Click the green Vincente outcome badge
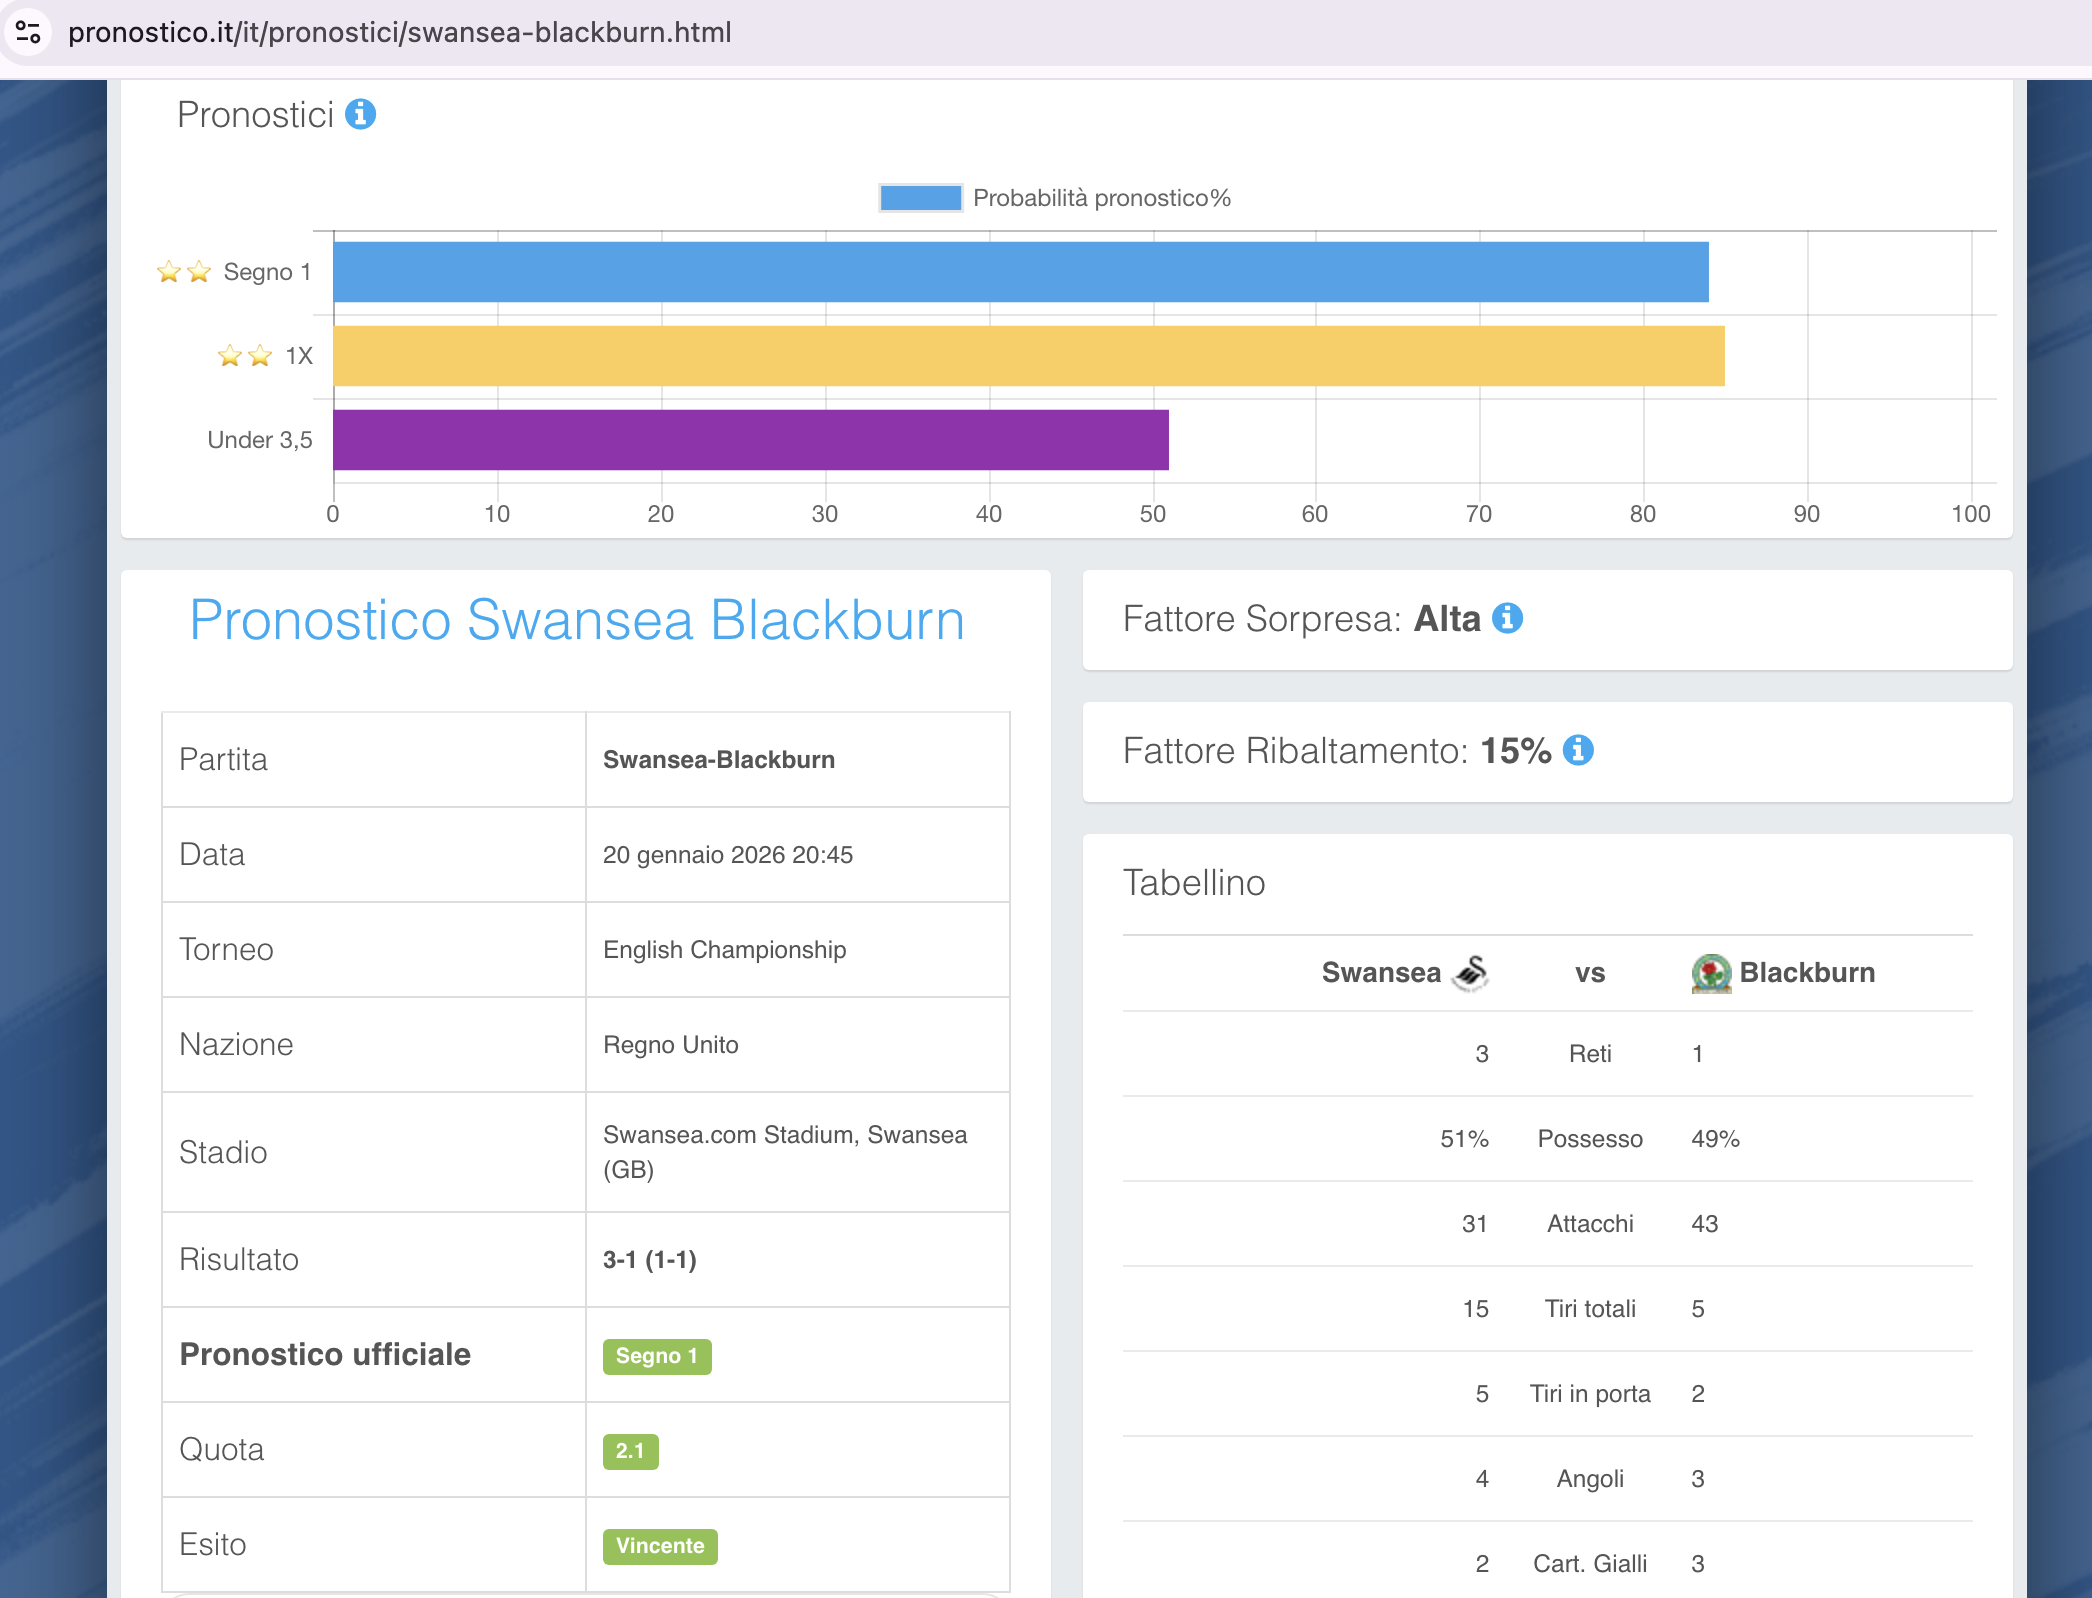 660,1546
